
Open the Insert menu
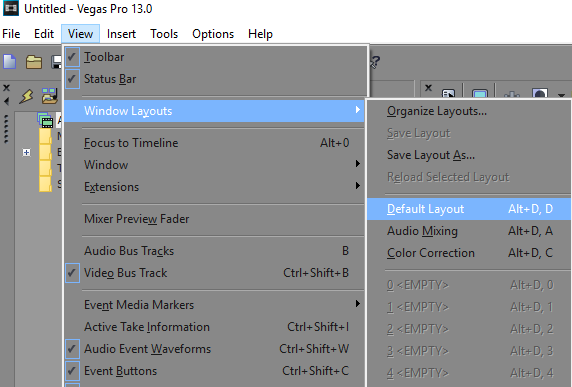(x=121, y=34)
